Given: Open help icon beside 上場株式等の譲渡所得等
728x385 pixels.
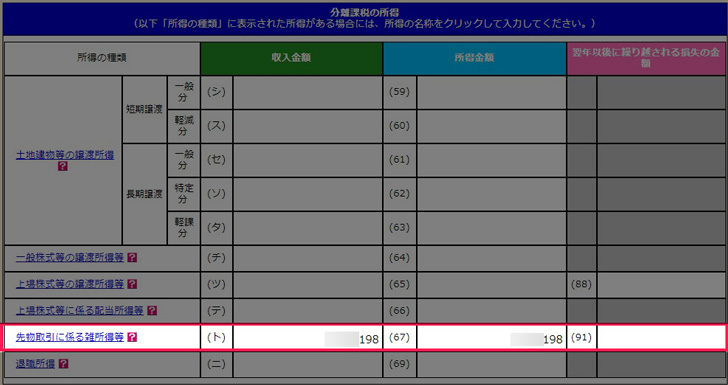Looking at the screenshot, I should pyautogui.click(x=132, y=284).
